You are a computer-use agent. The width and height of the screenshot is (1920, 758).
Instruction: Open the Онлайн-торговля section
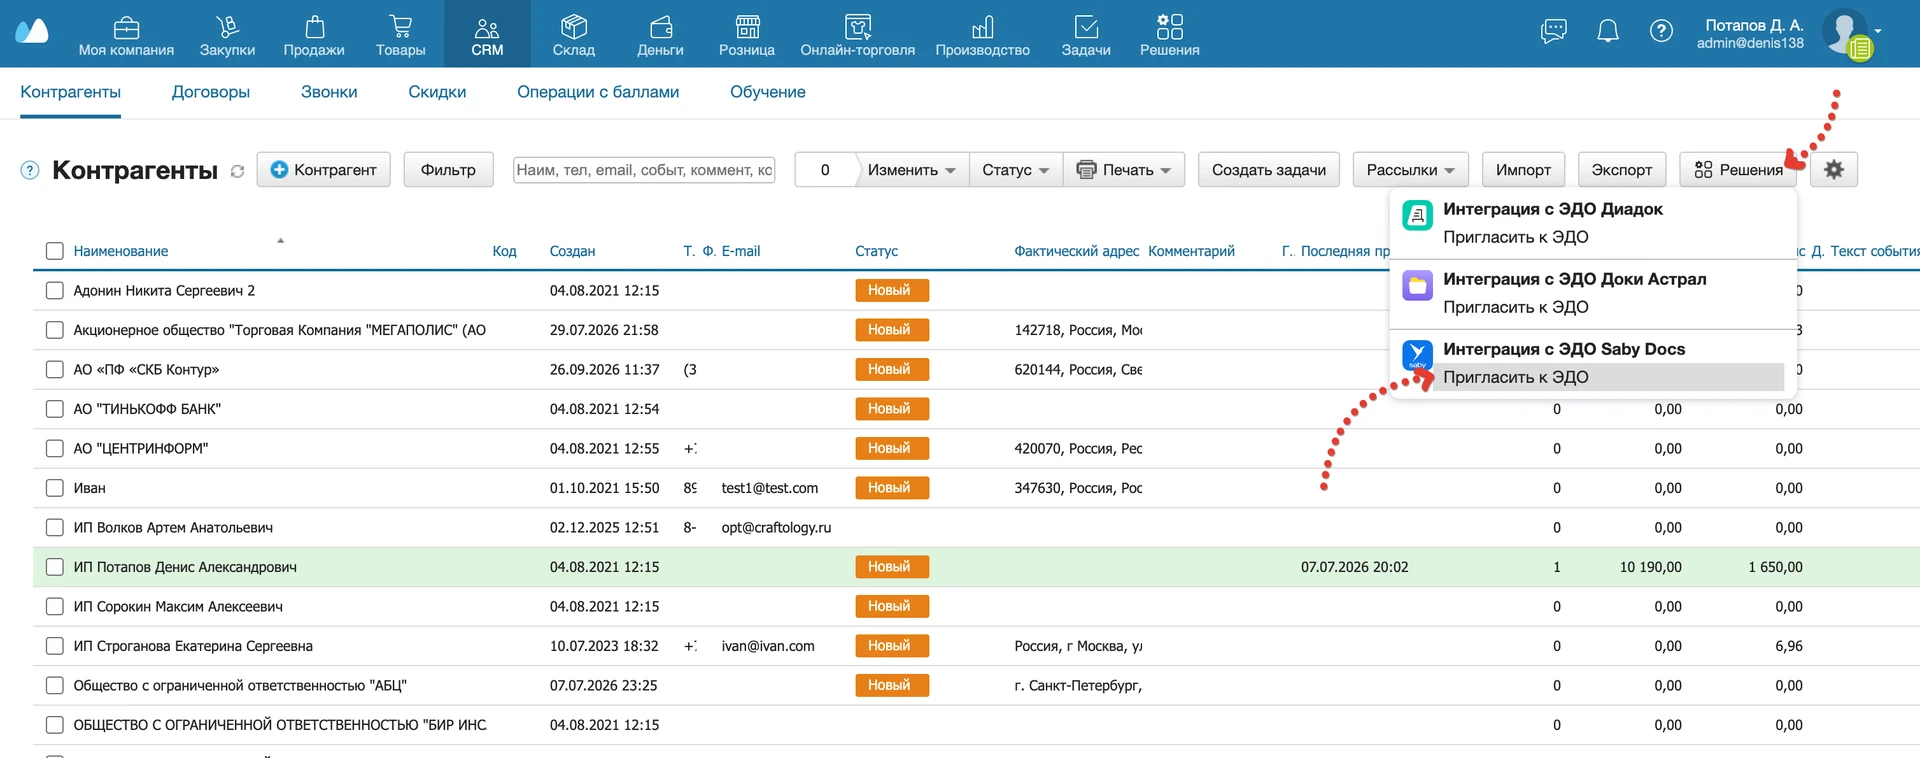coord(857,36)
